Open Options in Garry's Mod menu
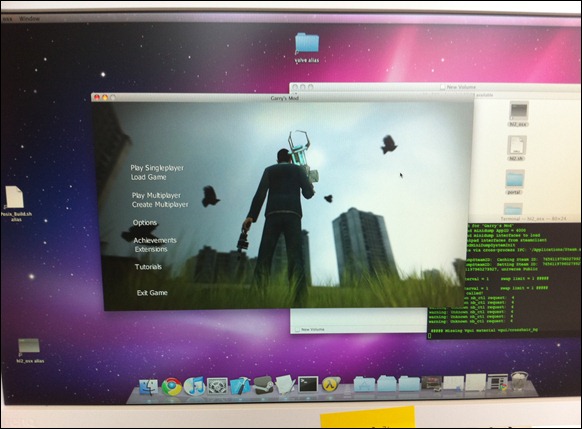 point(145,223)
